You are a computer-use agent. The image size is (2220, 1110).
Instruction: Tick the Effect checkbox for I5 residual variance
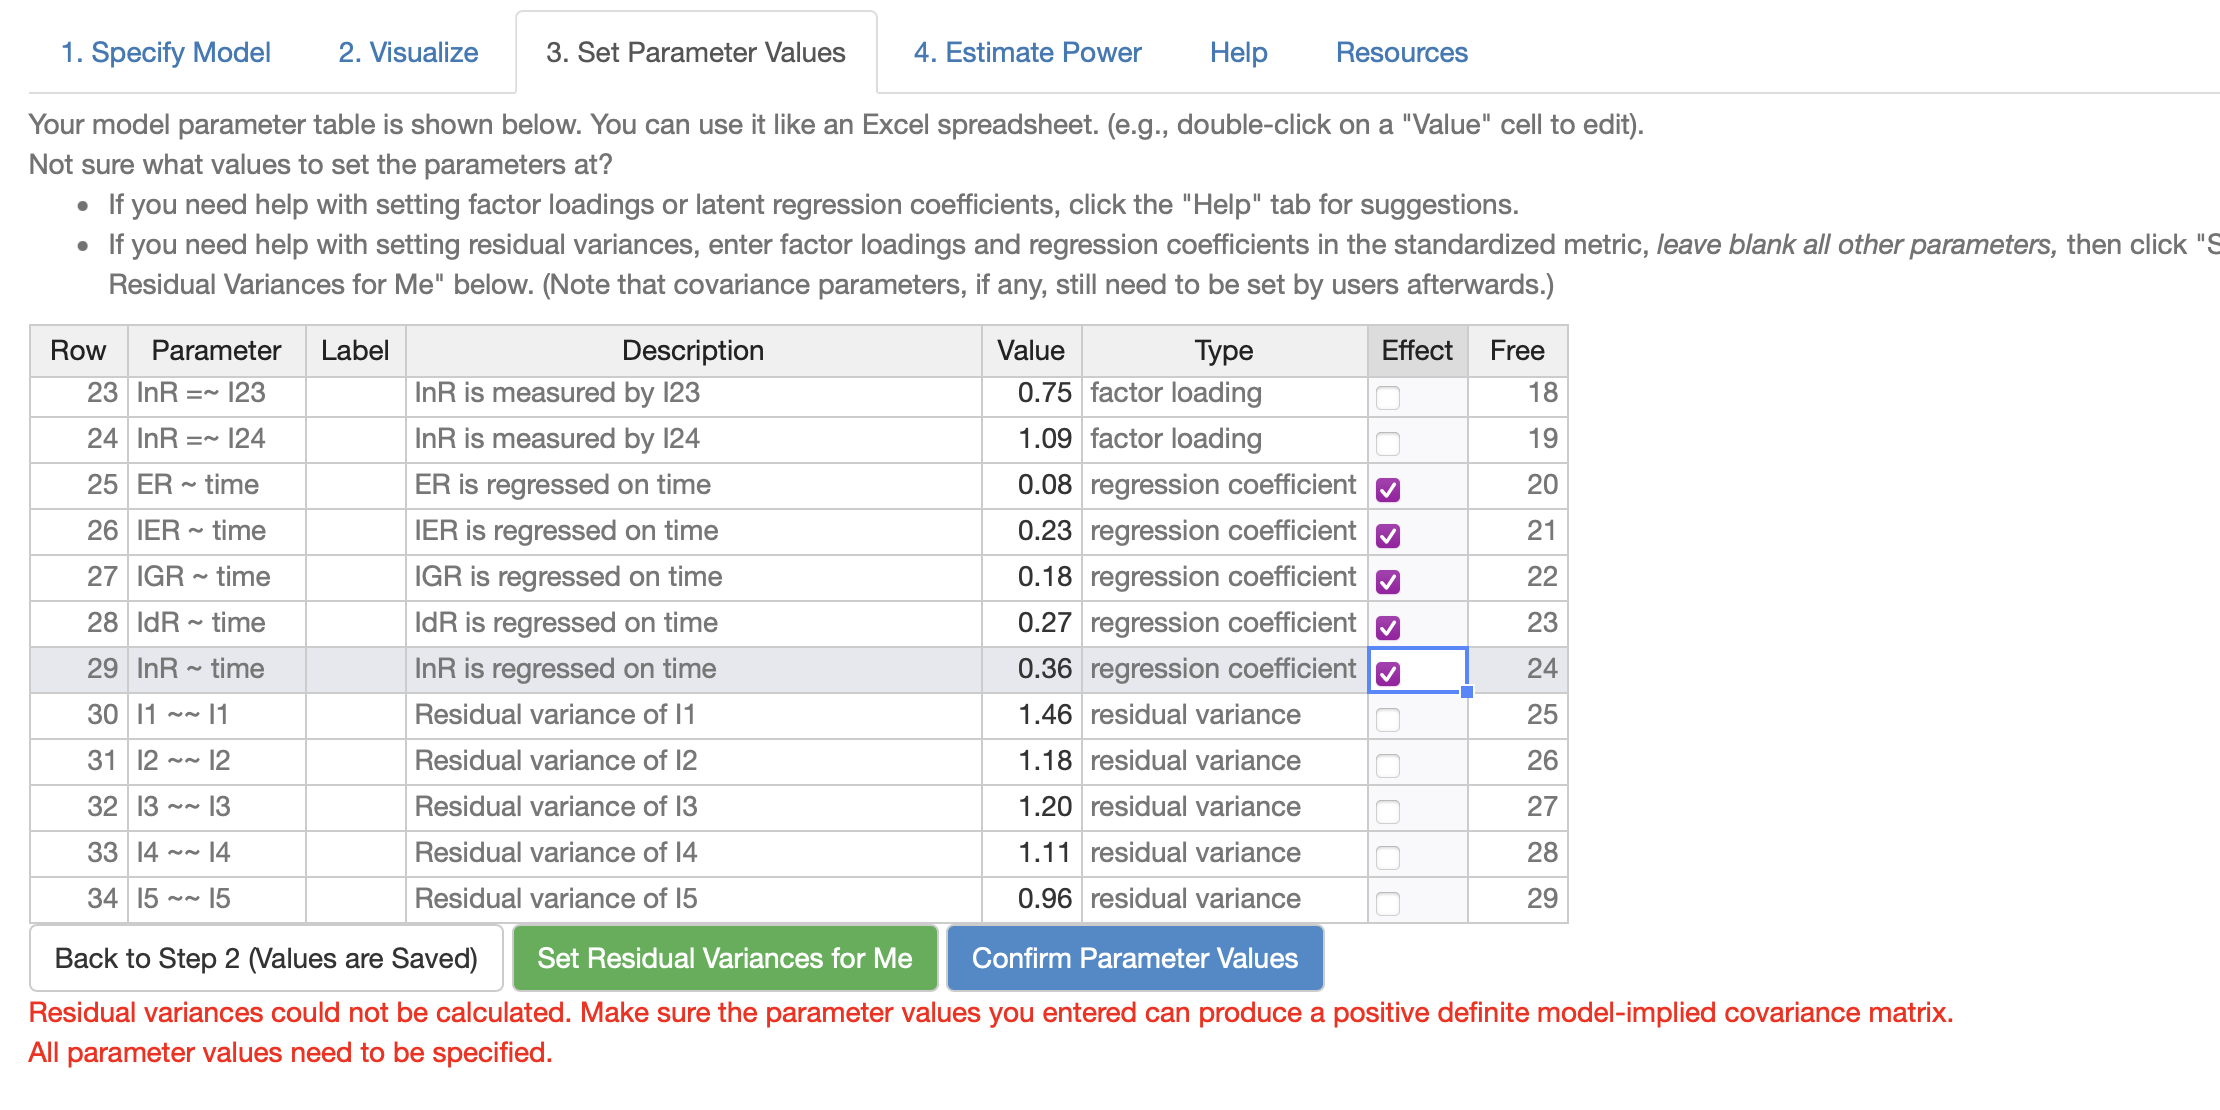click(x=1388, y=903)
